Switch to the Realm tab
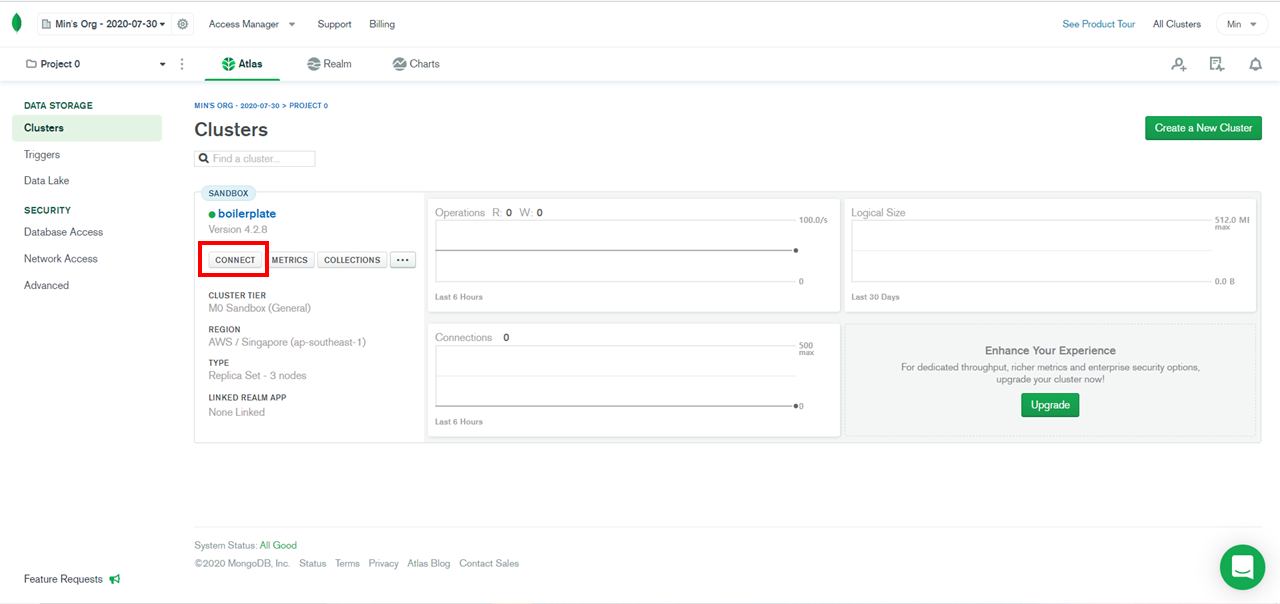Image resolution: width=1280 pixels, height=604 pixels. click(330, 64)
